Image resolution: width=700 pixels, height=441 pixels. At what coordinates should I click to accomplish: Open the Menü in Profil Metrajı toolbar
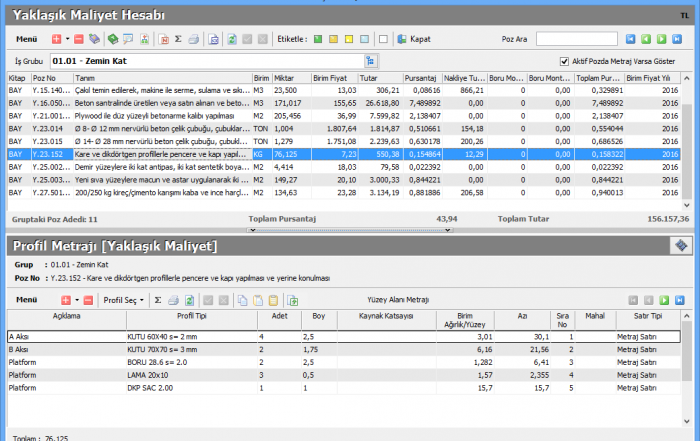click(26, 300)
